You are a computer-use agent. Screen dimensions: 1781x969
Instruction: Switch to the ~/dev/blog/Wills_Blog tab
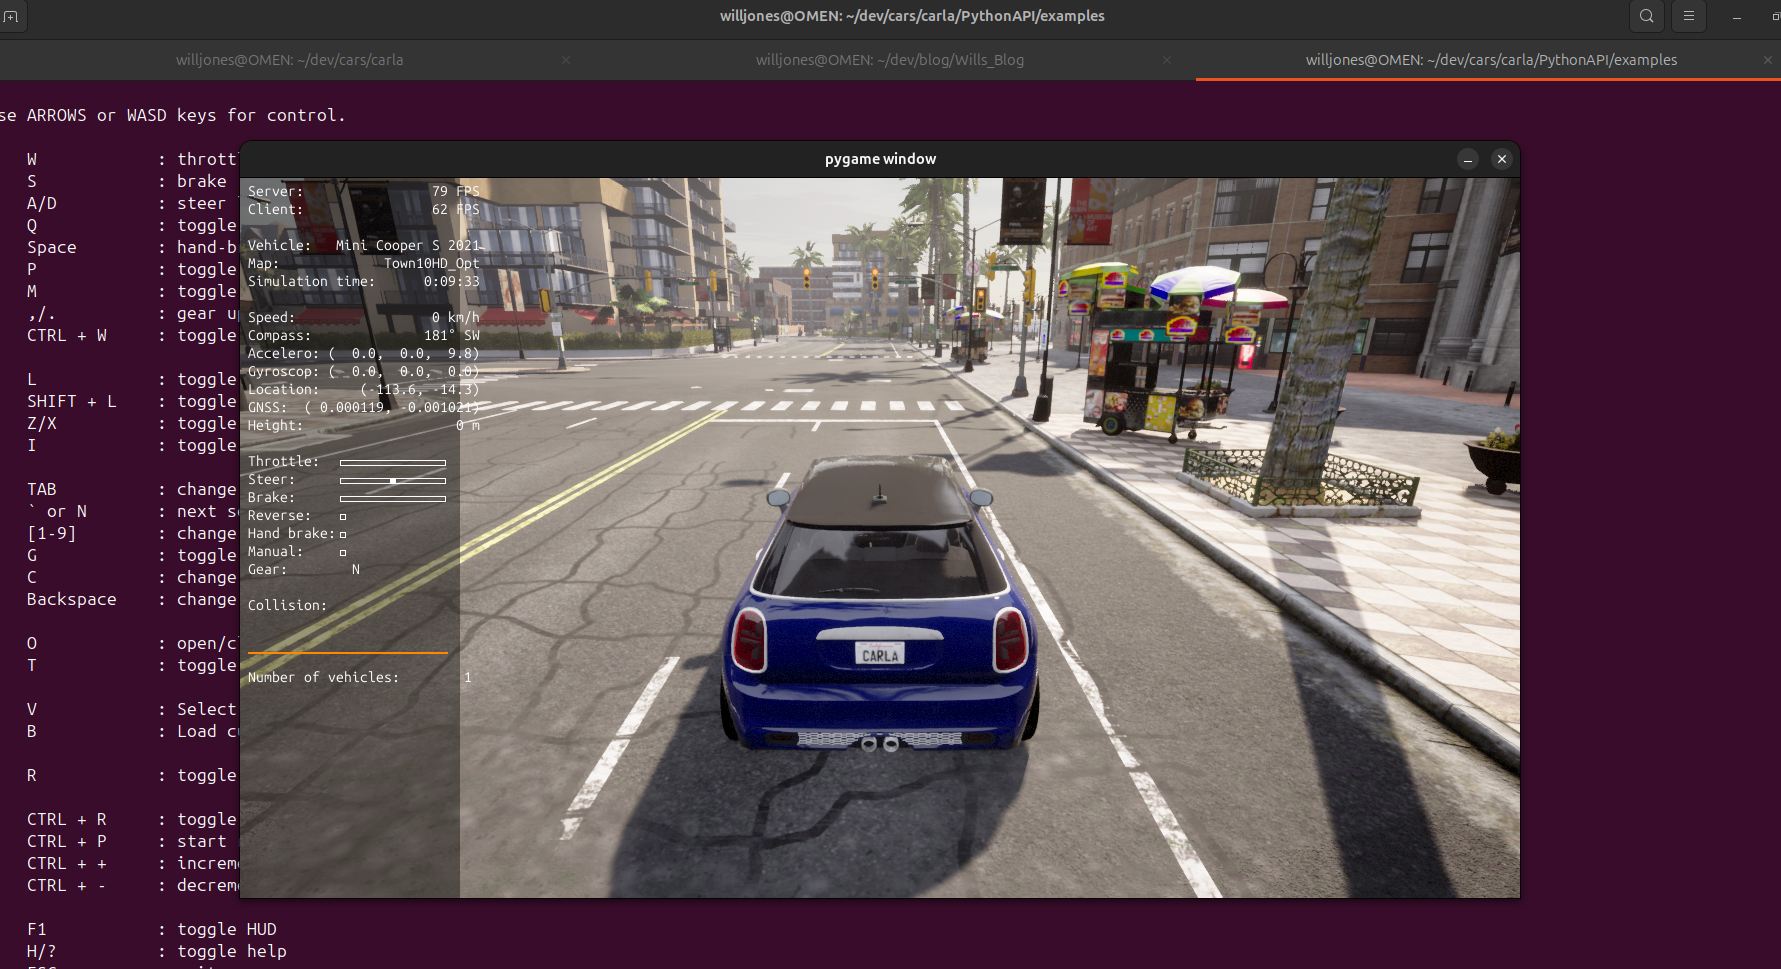(890, 60)
